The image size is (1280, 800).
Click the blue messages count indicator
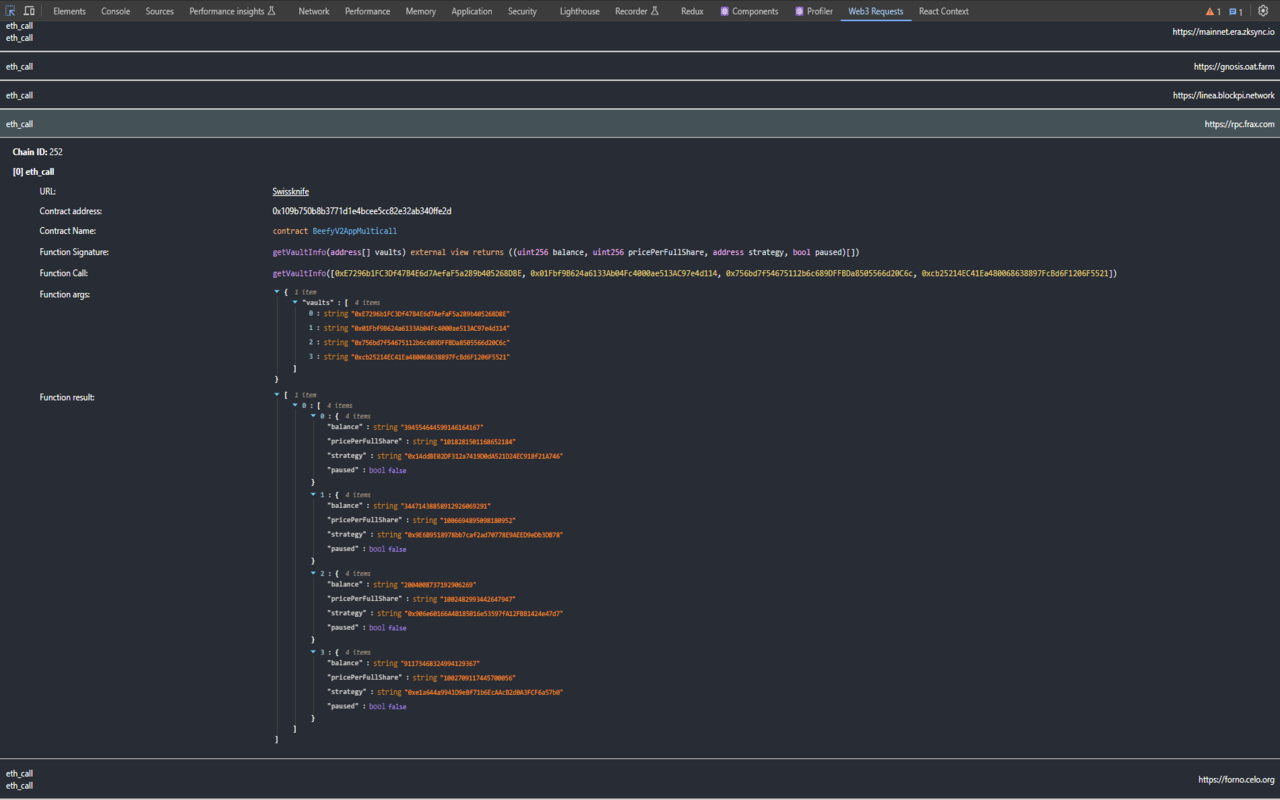(x=1236, y=12)
